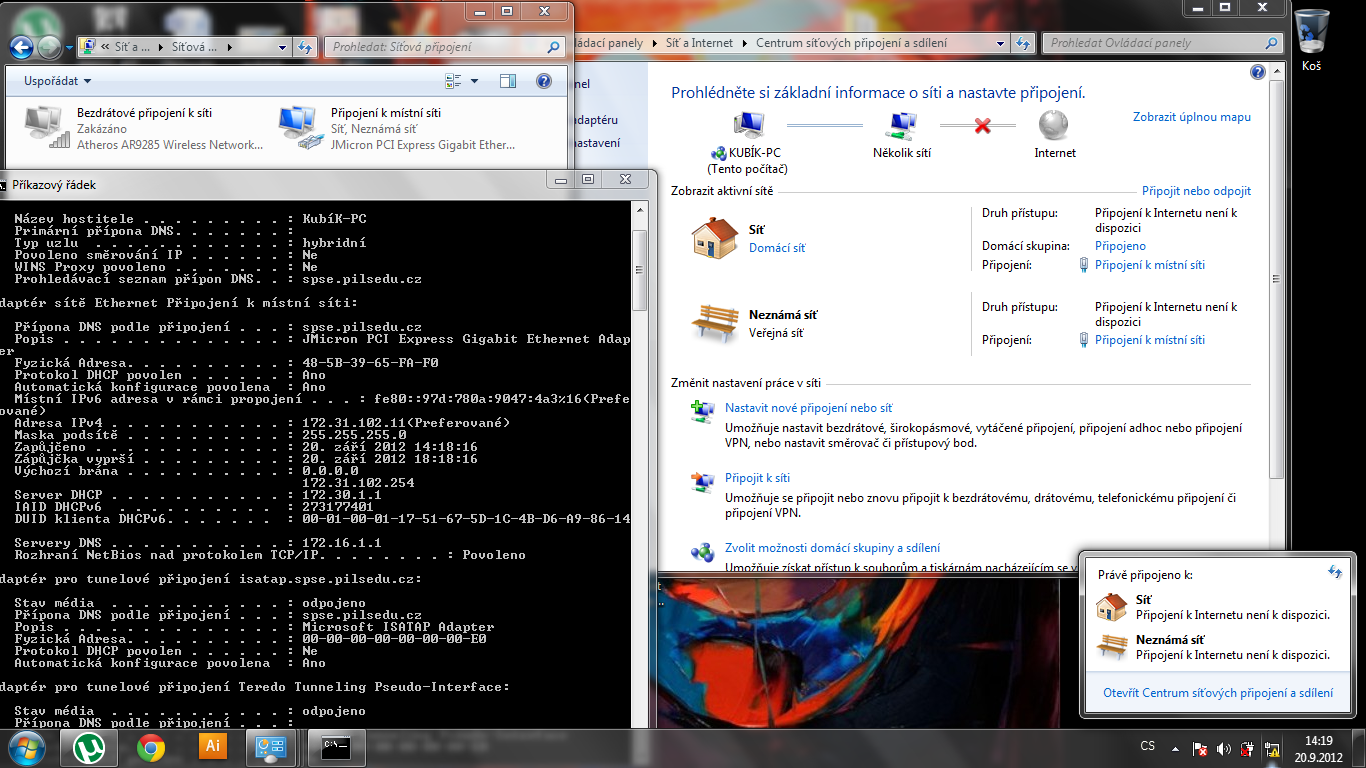1366x768 pixels.
Task: Open the recent pages dropdown next to Forward
Action: pyautogui.click(x=69, y=47)
